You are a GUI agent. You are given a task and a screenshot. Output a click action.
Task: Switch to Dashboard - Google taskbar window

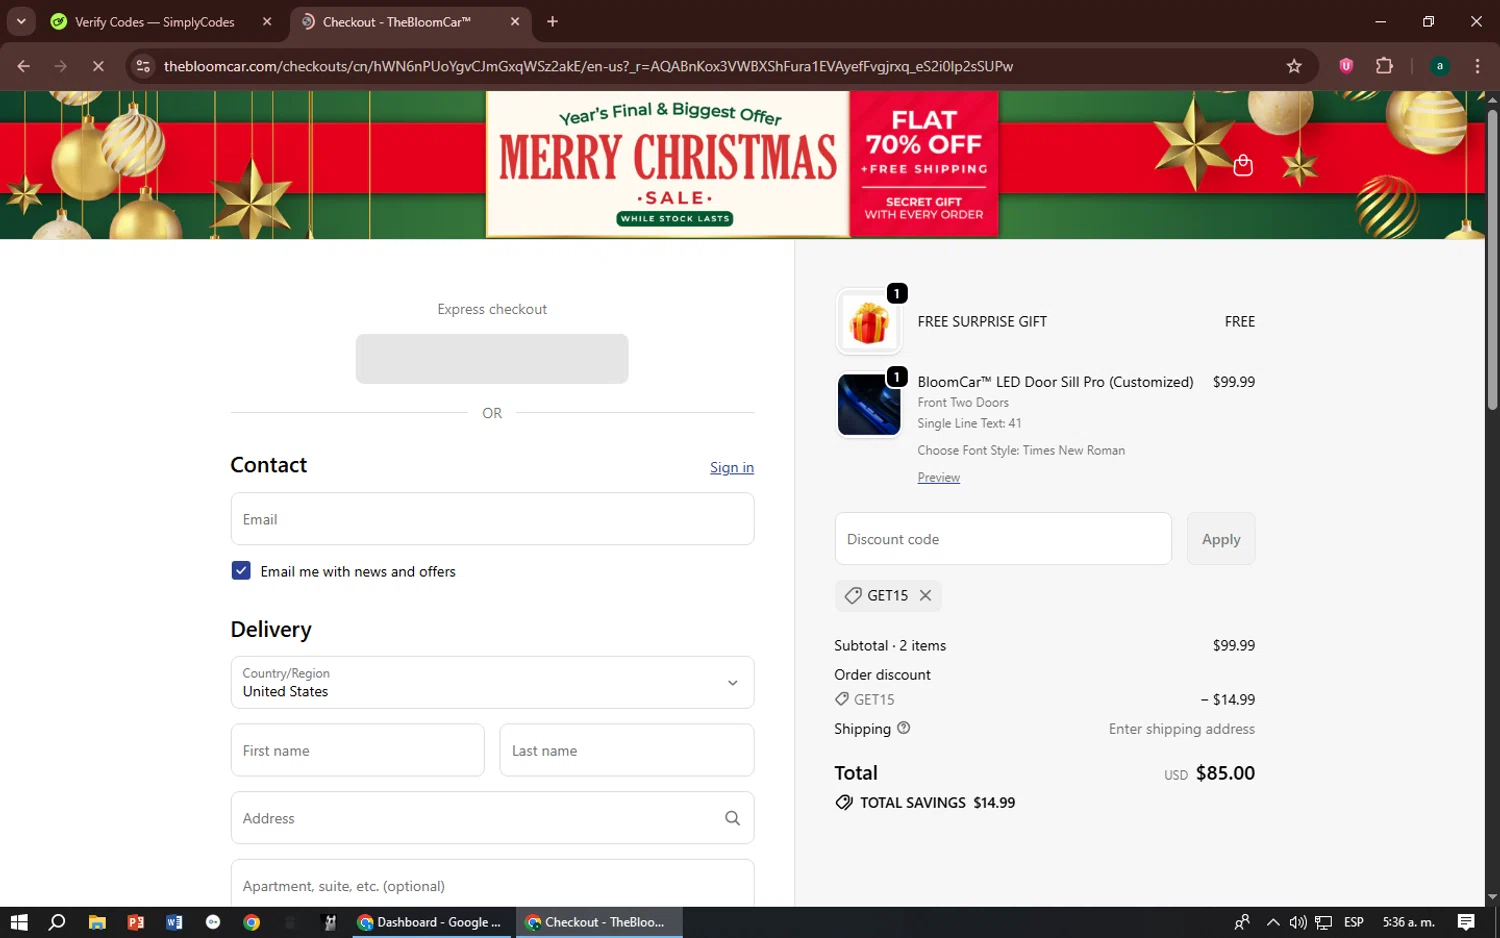[431, 922]
